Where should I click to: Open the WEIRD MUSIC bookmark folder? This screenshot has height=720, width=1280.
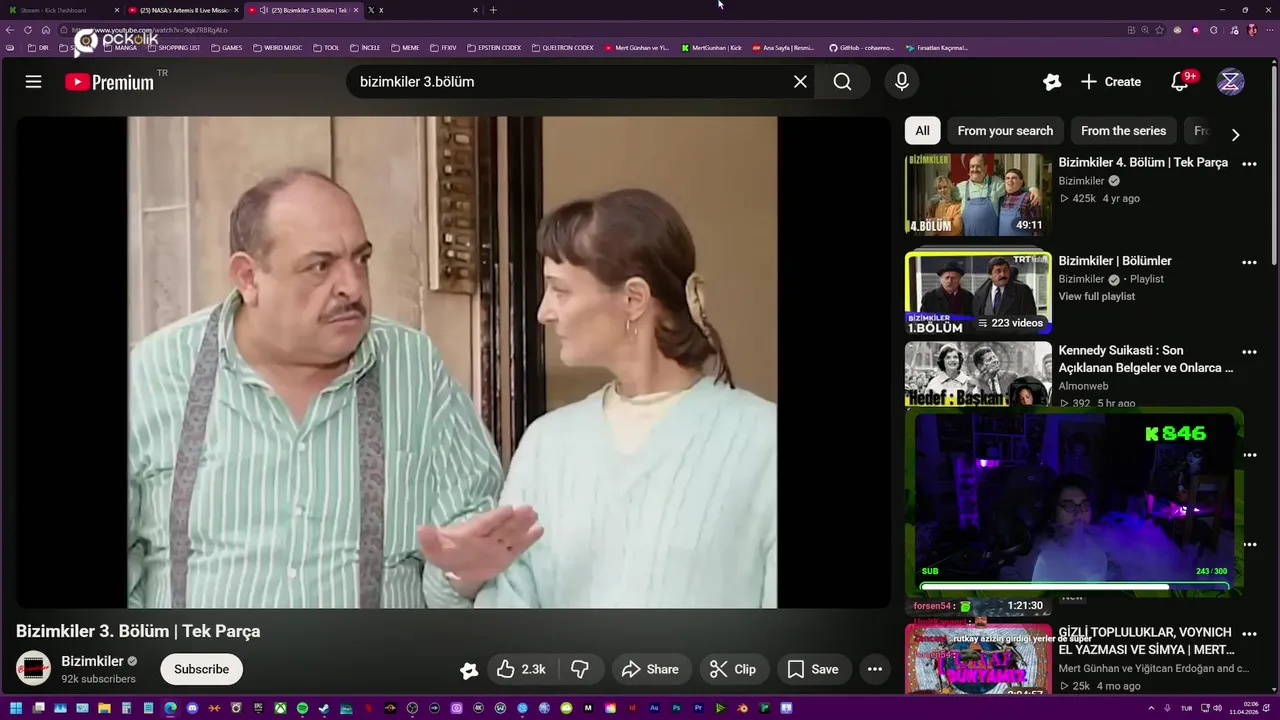coord(277,47)
